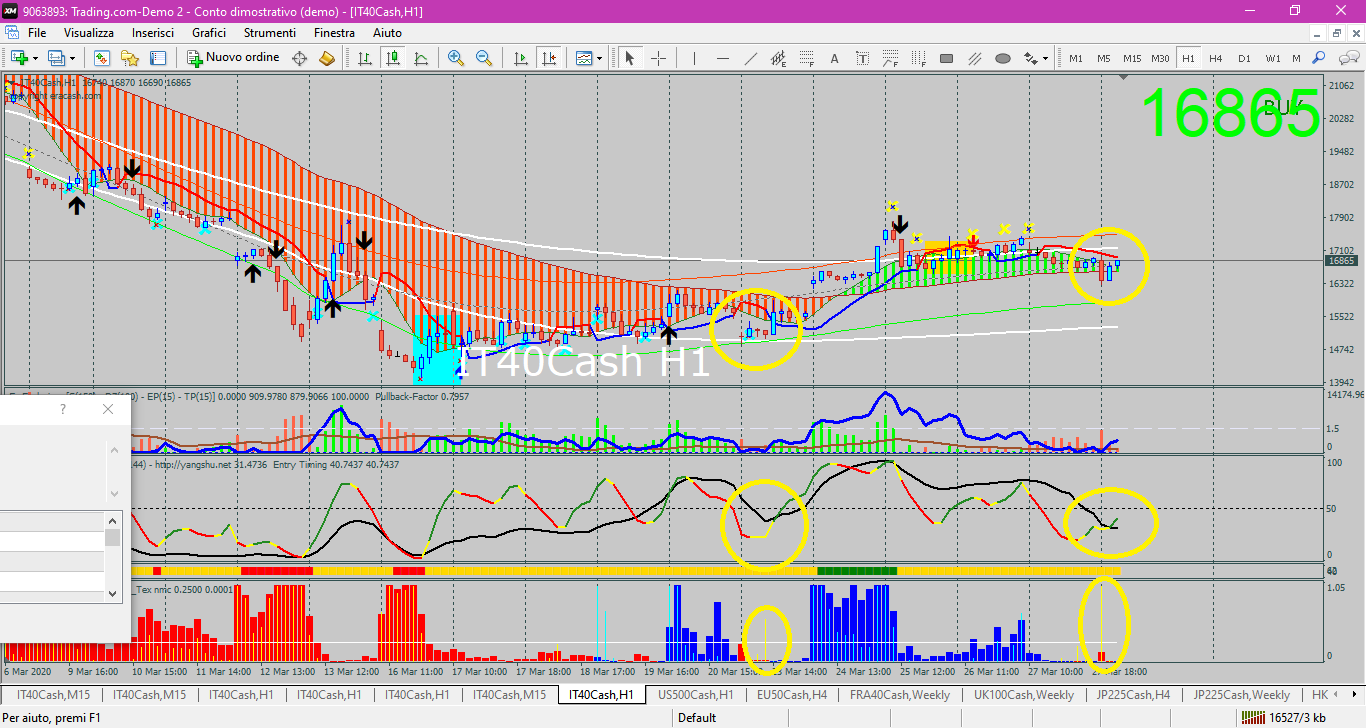Switch to H4 timeframe

point(1216,58)
